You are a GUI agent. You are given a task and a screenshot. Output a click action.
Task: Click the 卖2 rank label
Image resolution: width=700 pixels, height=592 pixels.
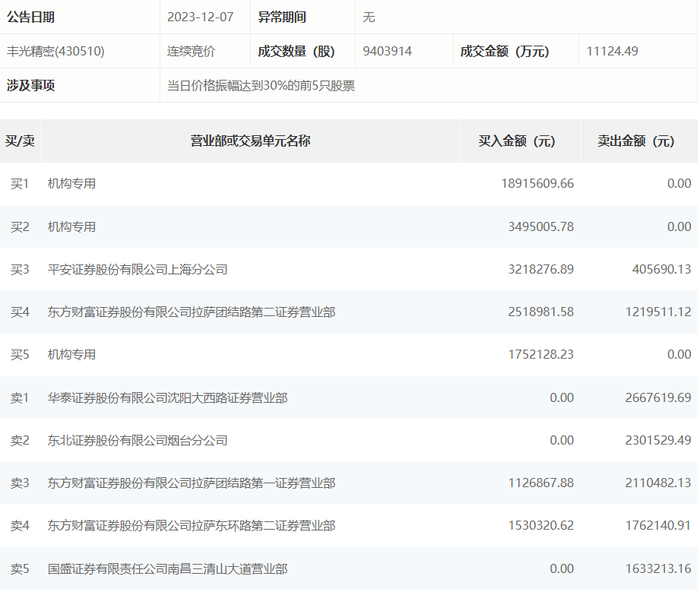tap(20, 440)
